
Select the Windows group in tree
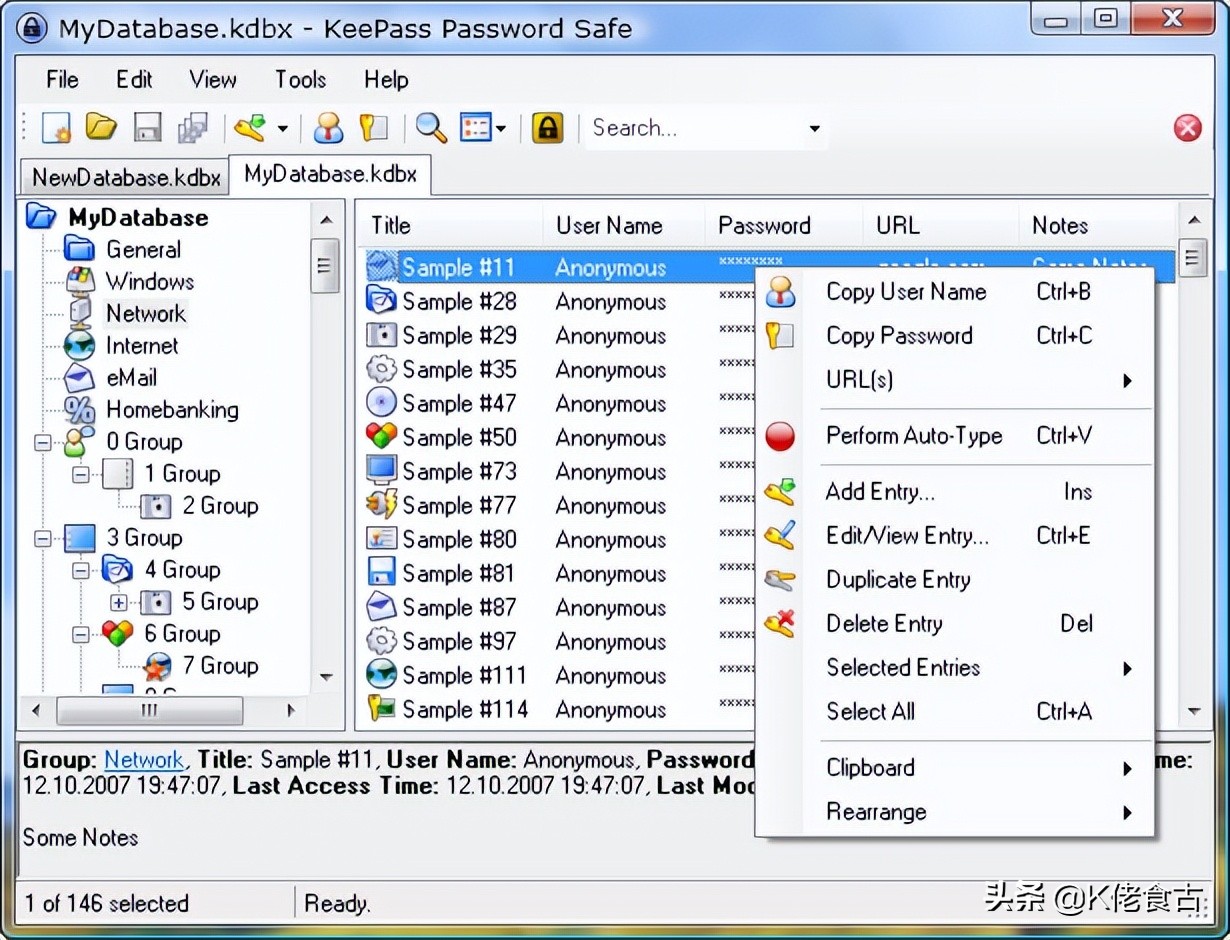150,282
